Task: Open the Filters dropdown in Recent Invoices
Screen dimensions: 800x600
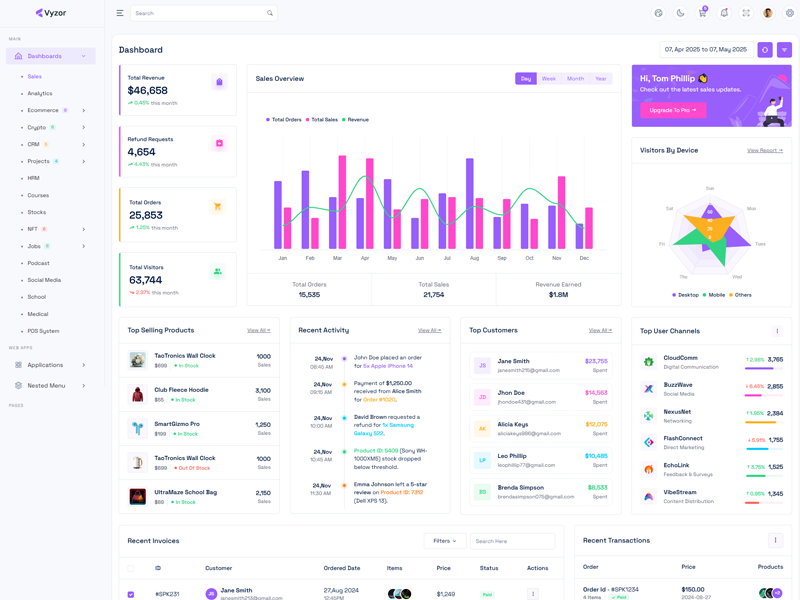Action: 444,541
